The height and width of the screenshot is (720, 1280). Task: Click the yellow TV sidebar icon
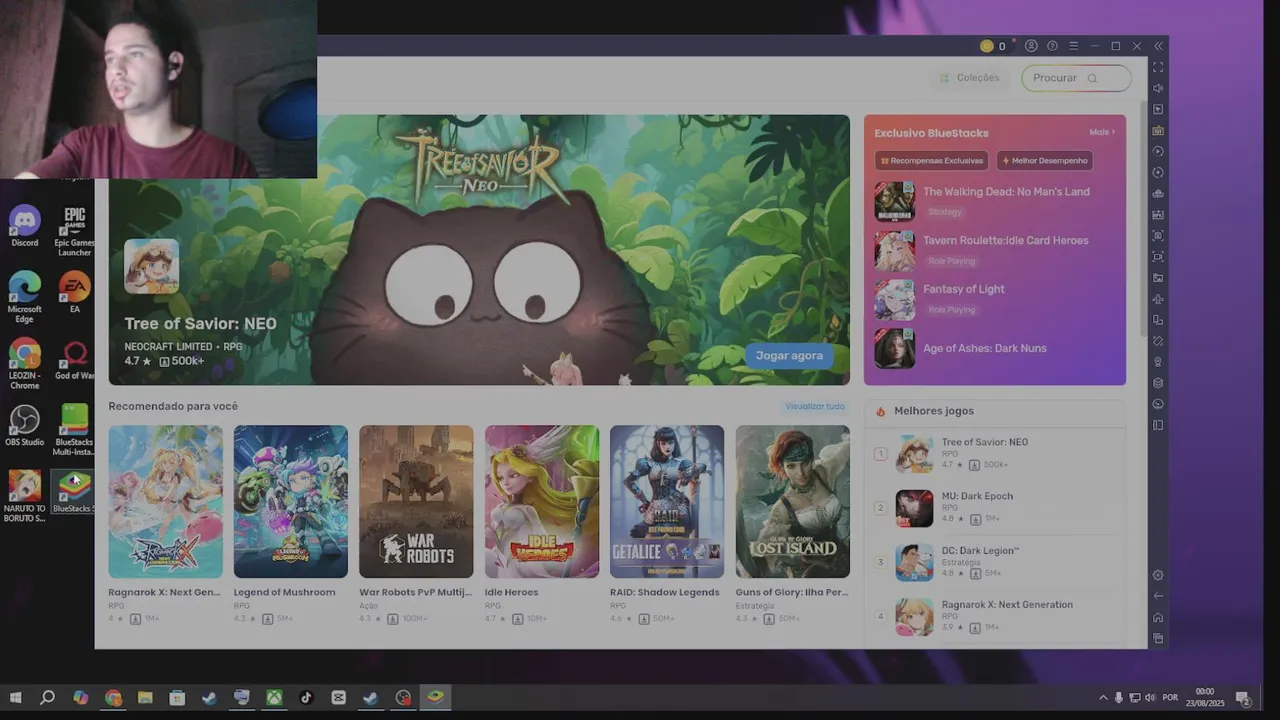(x=1158, y=130)
